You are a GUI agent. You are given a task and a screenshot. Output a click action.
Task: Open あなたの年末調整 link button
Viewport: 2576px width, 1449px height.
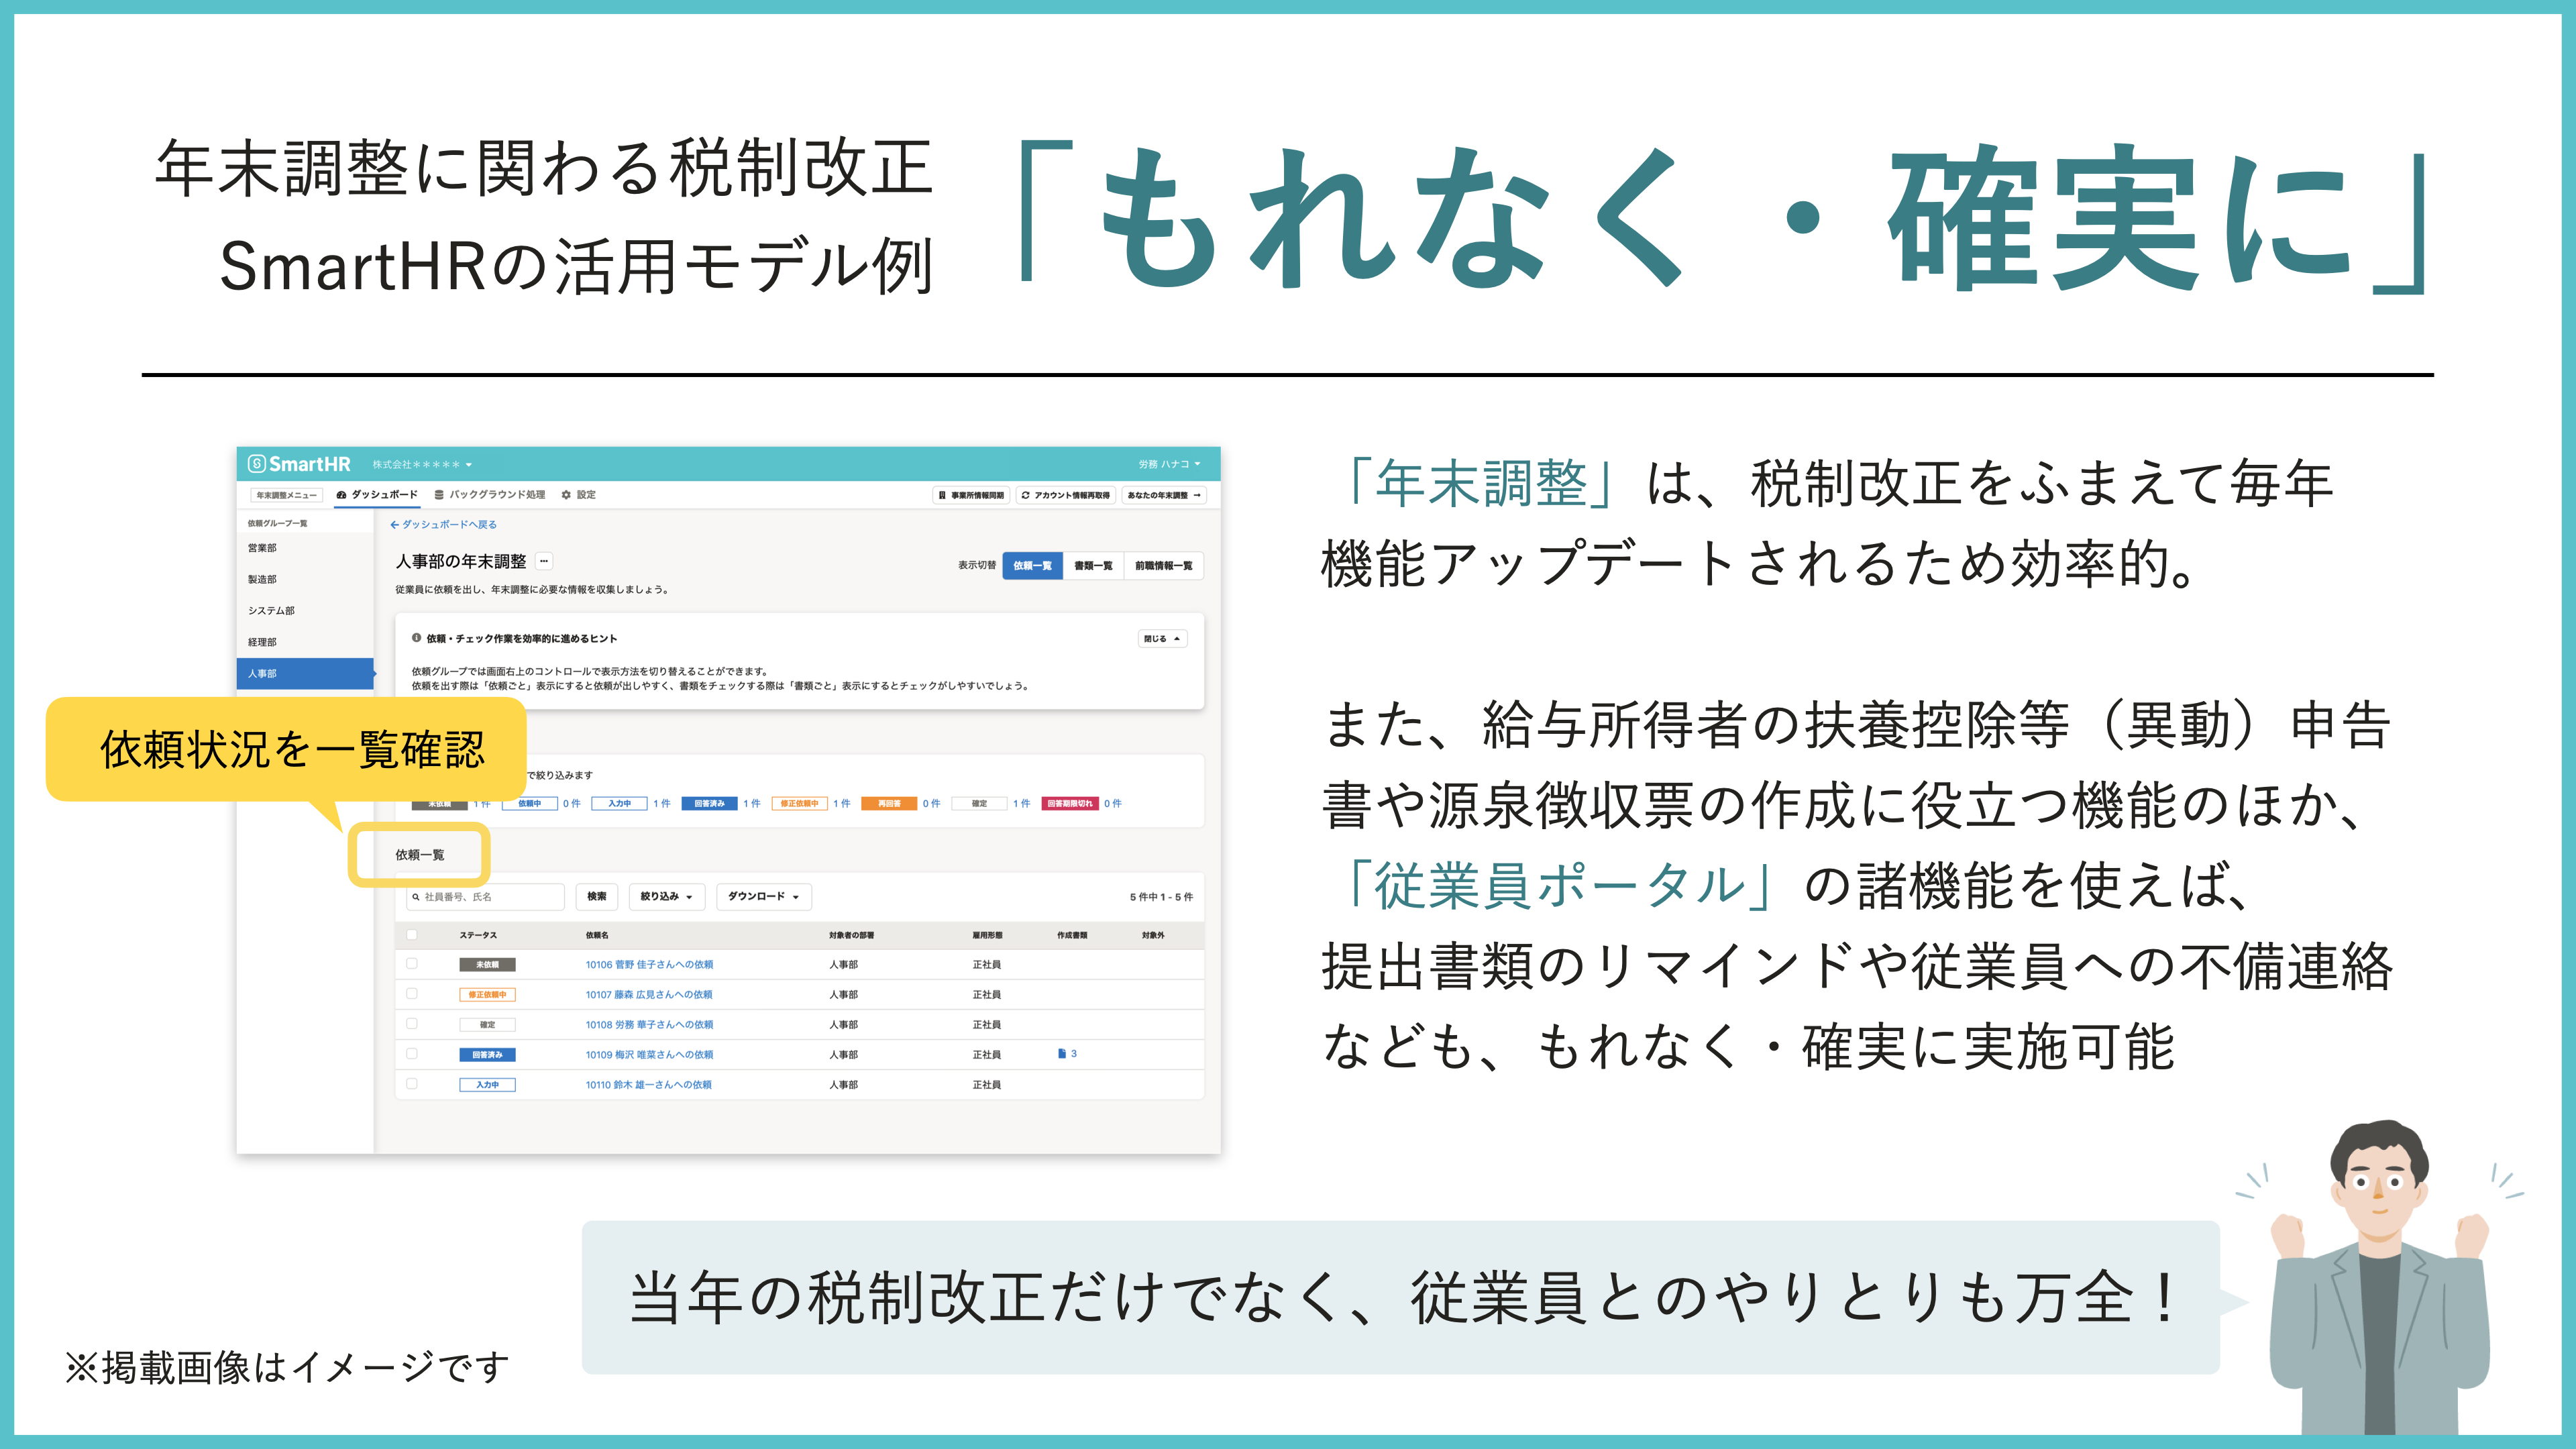tap(1164, 495)
